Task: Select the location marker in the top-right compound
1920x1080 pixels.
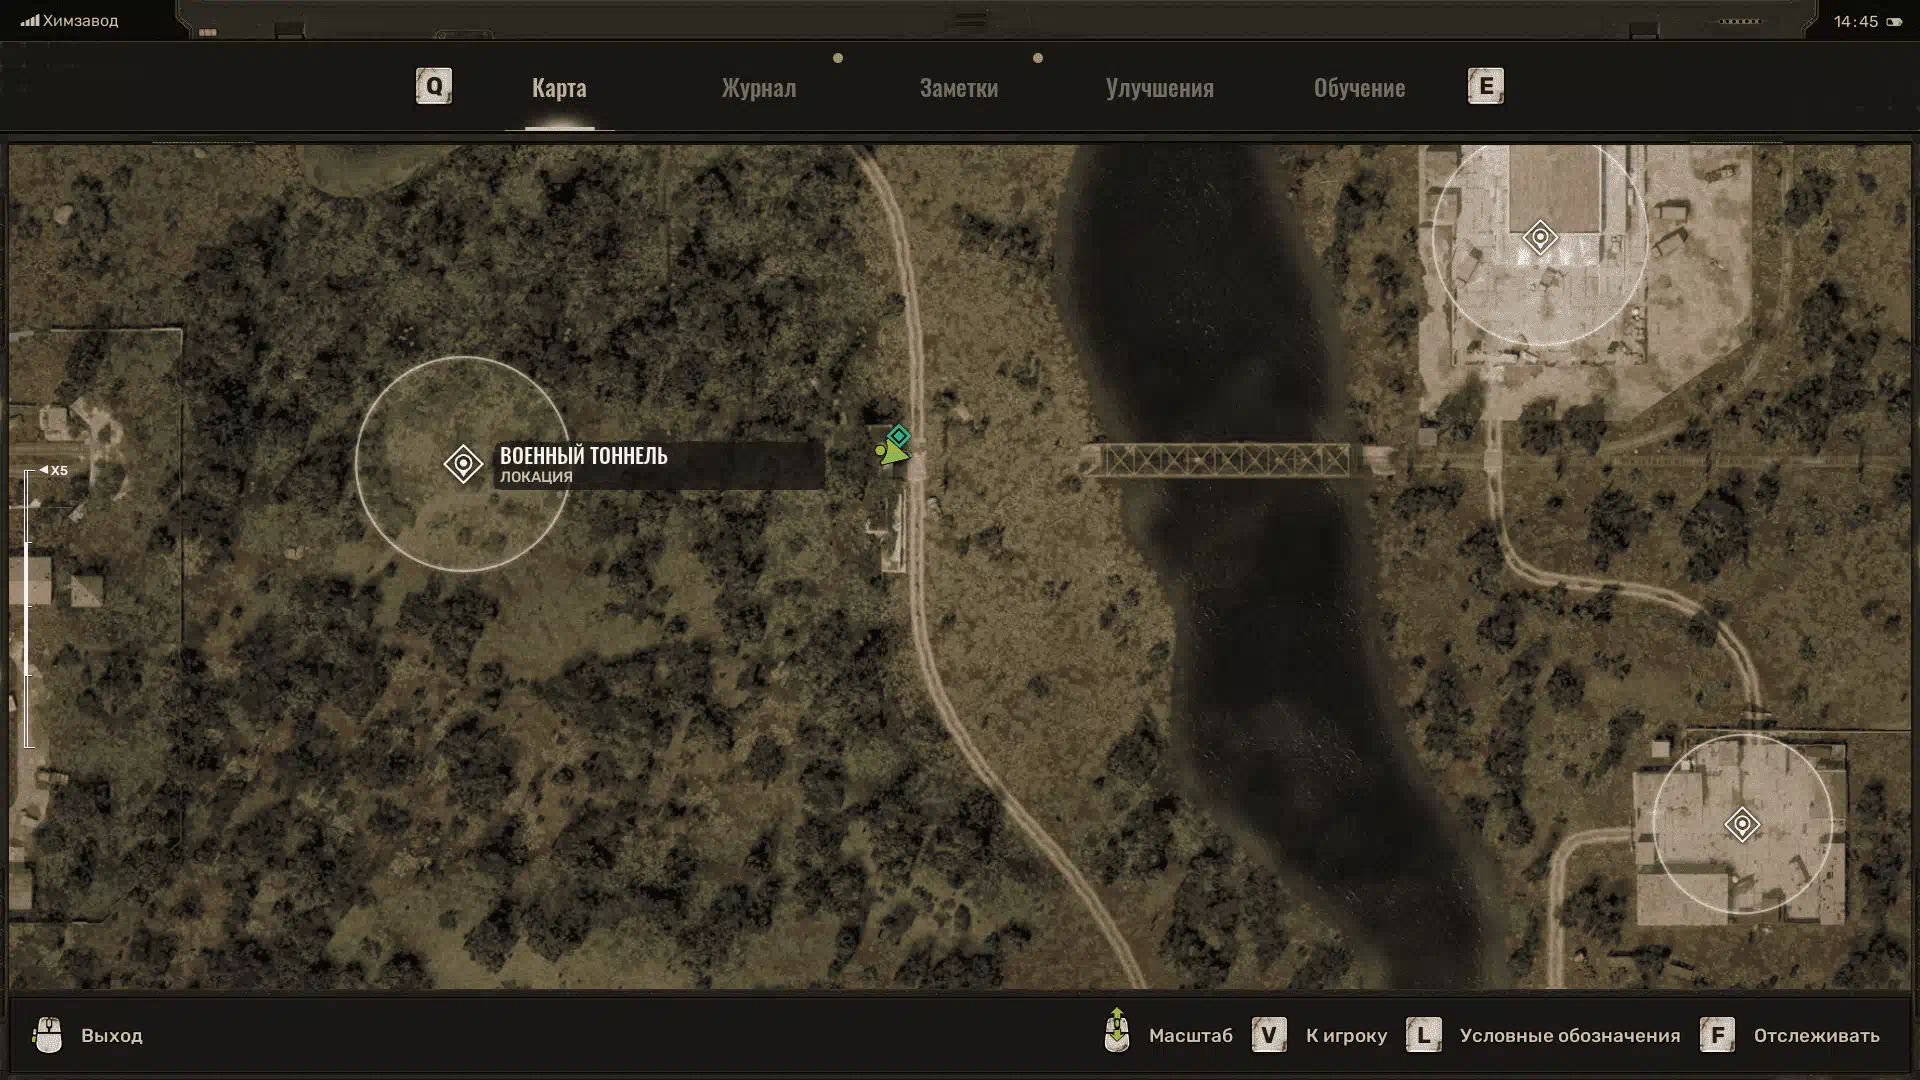Action: 1540,238
